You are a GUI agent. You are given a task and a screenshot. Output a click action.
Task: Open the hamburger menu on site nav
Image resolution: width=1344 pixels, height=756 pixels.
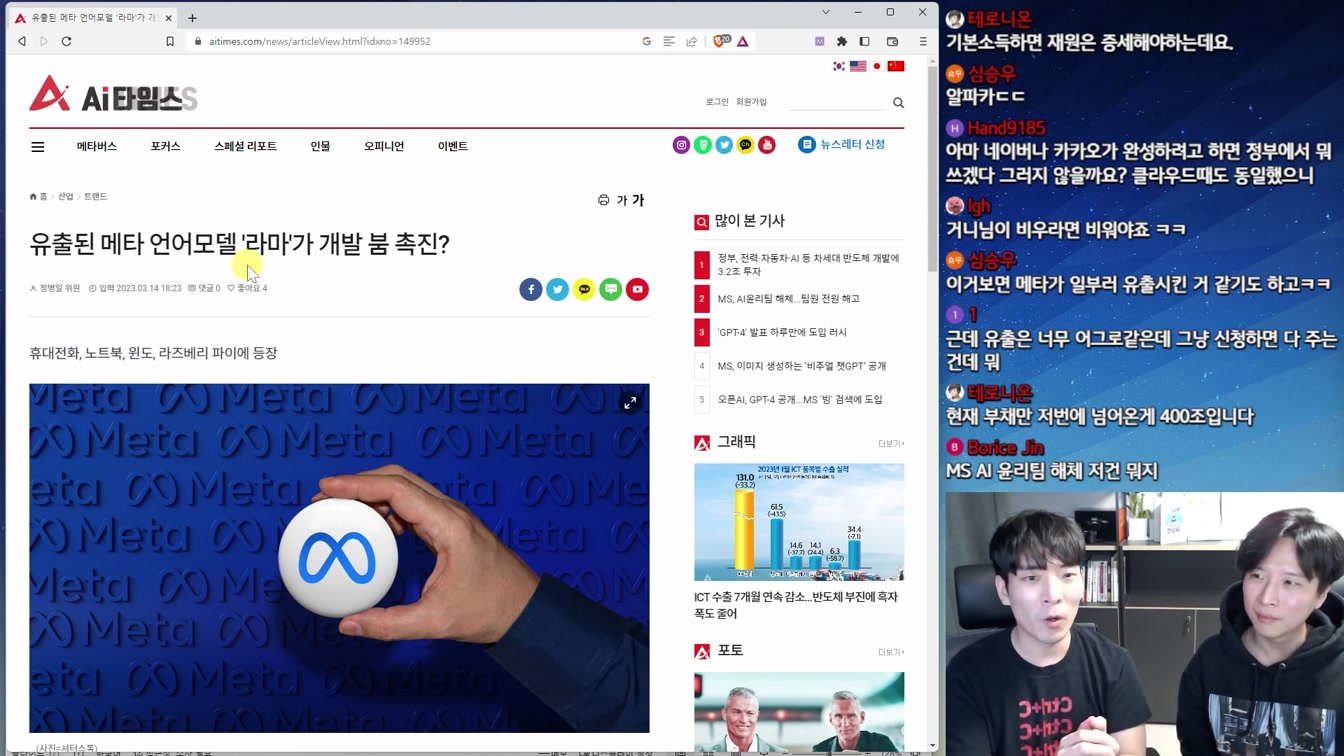point(38,147)
